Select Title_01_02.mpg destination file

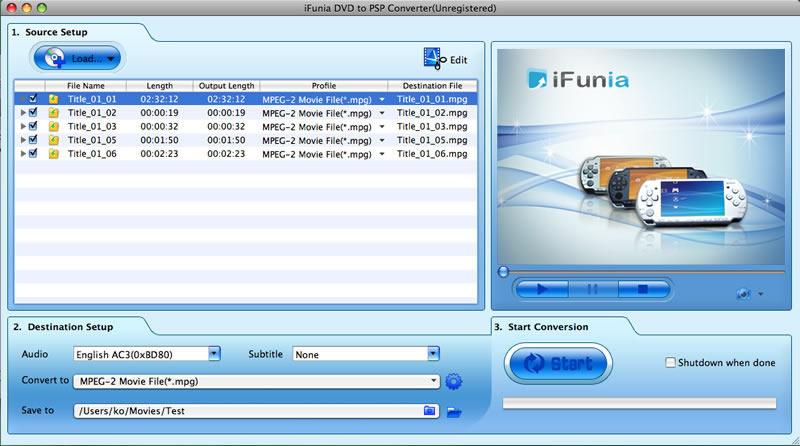432,113
